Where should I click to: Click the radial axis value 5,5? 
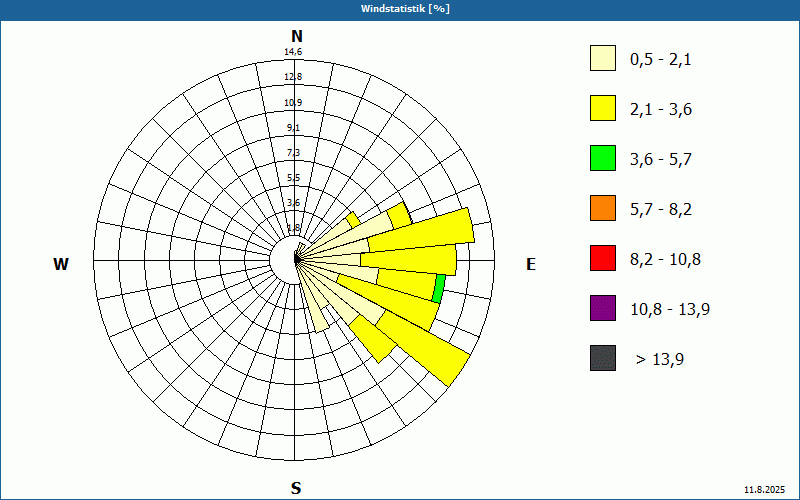point(293,178)
